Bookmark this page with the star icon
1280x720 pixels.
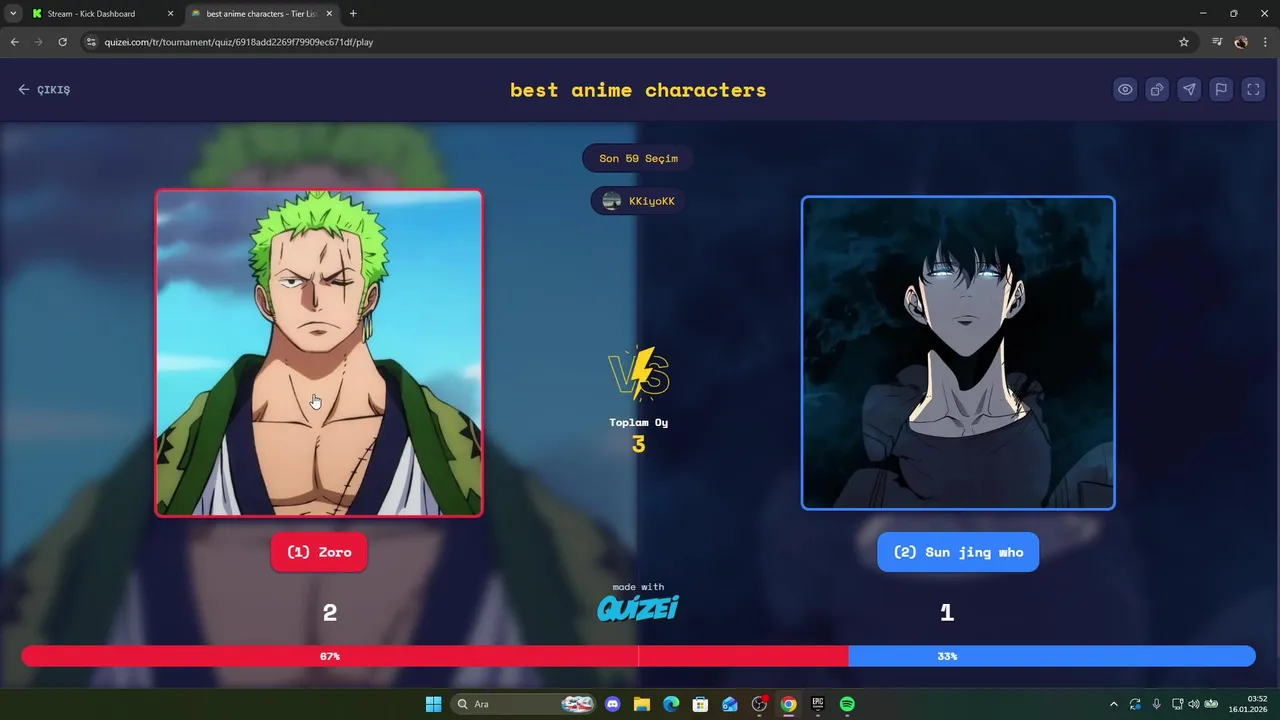click(x=1184, y=42)
